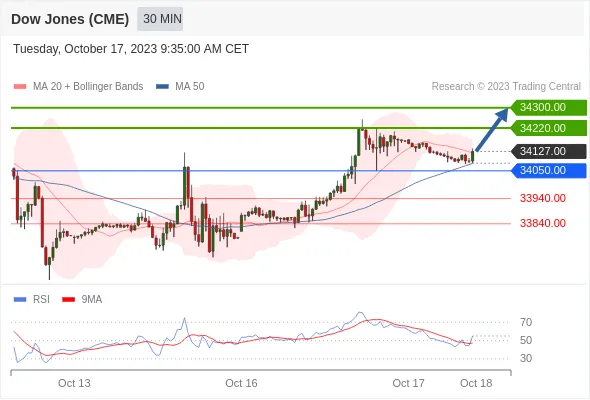Click the RSI 50 level label
The width and height of the screenshot is (590, 400).
pyautogui.click(x=526, y=341)
